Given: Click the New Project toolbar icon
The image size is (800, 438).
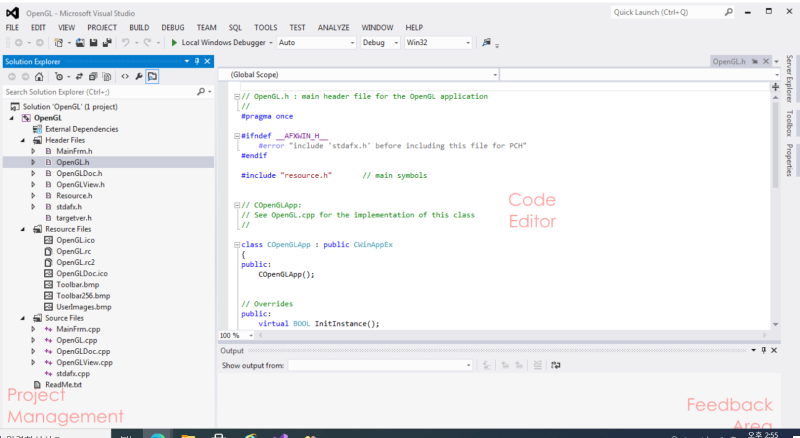Looking at the screenshot, I should click(59, 43).
